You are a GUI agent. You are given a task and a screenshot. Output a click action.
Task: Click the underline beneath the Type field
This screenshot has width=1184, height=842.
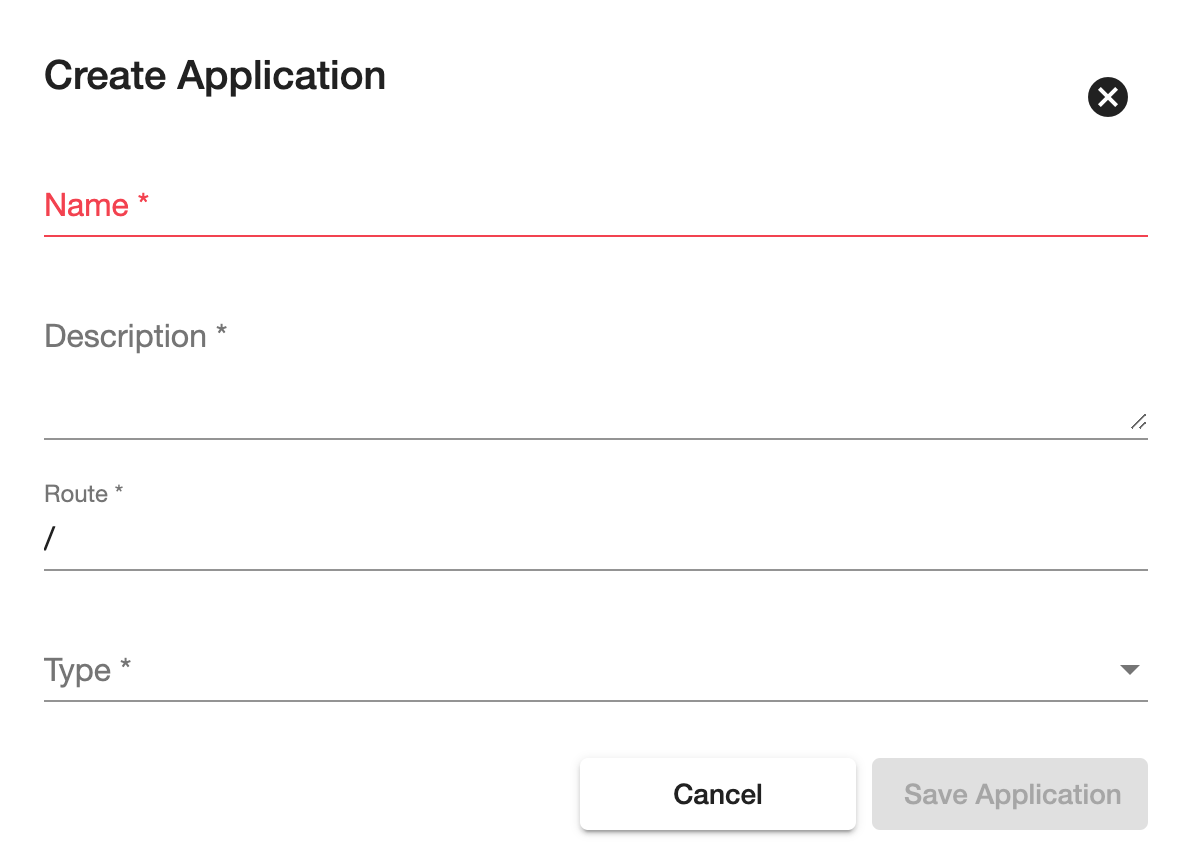pyautogui.click(x=595, y=700)
